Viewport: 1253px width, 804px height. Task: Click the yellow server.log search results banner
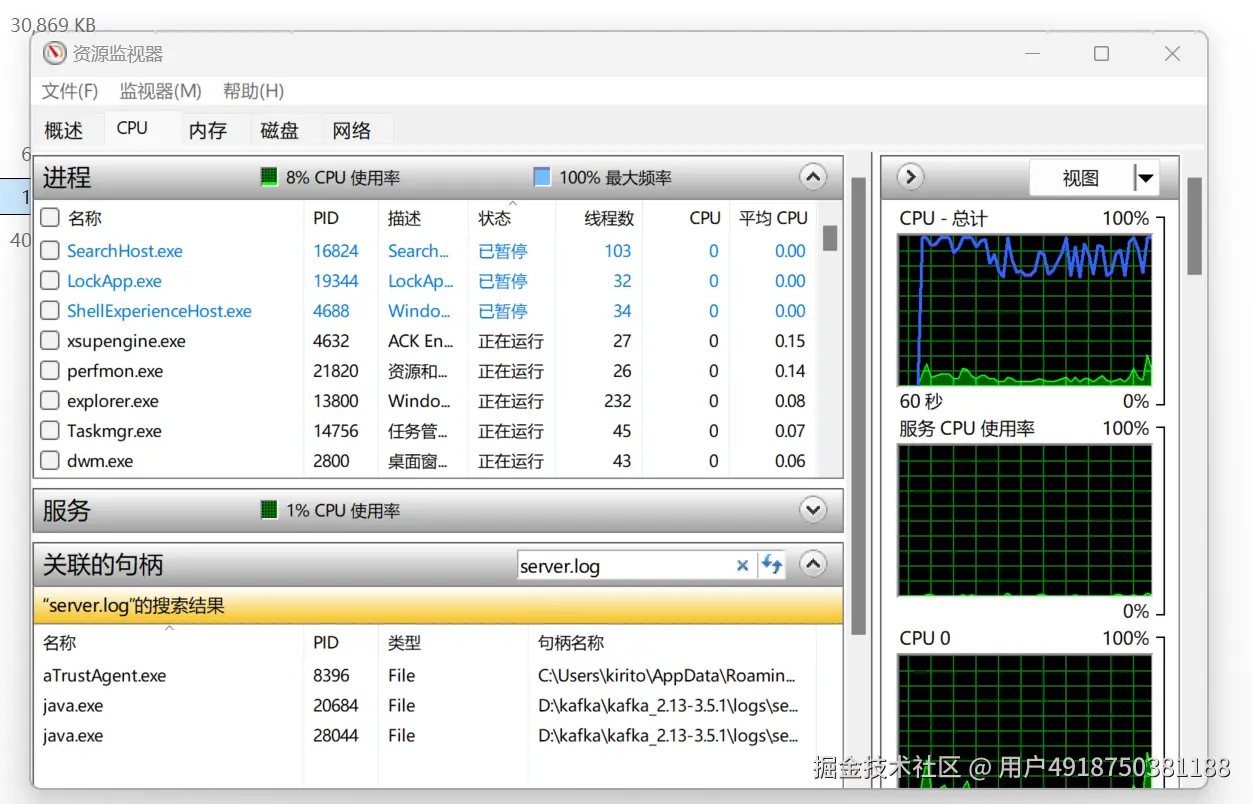[x=438, y=605]
